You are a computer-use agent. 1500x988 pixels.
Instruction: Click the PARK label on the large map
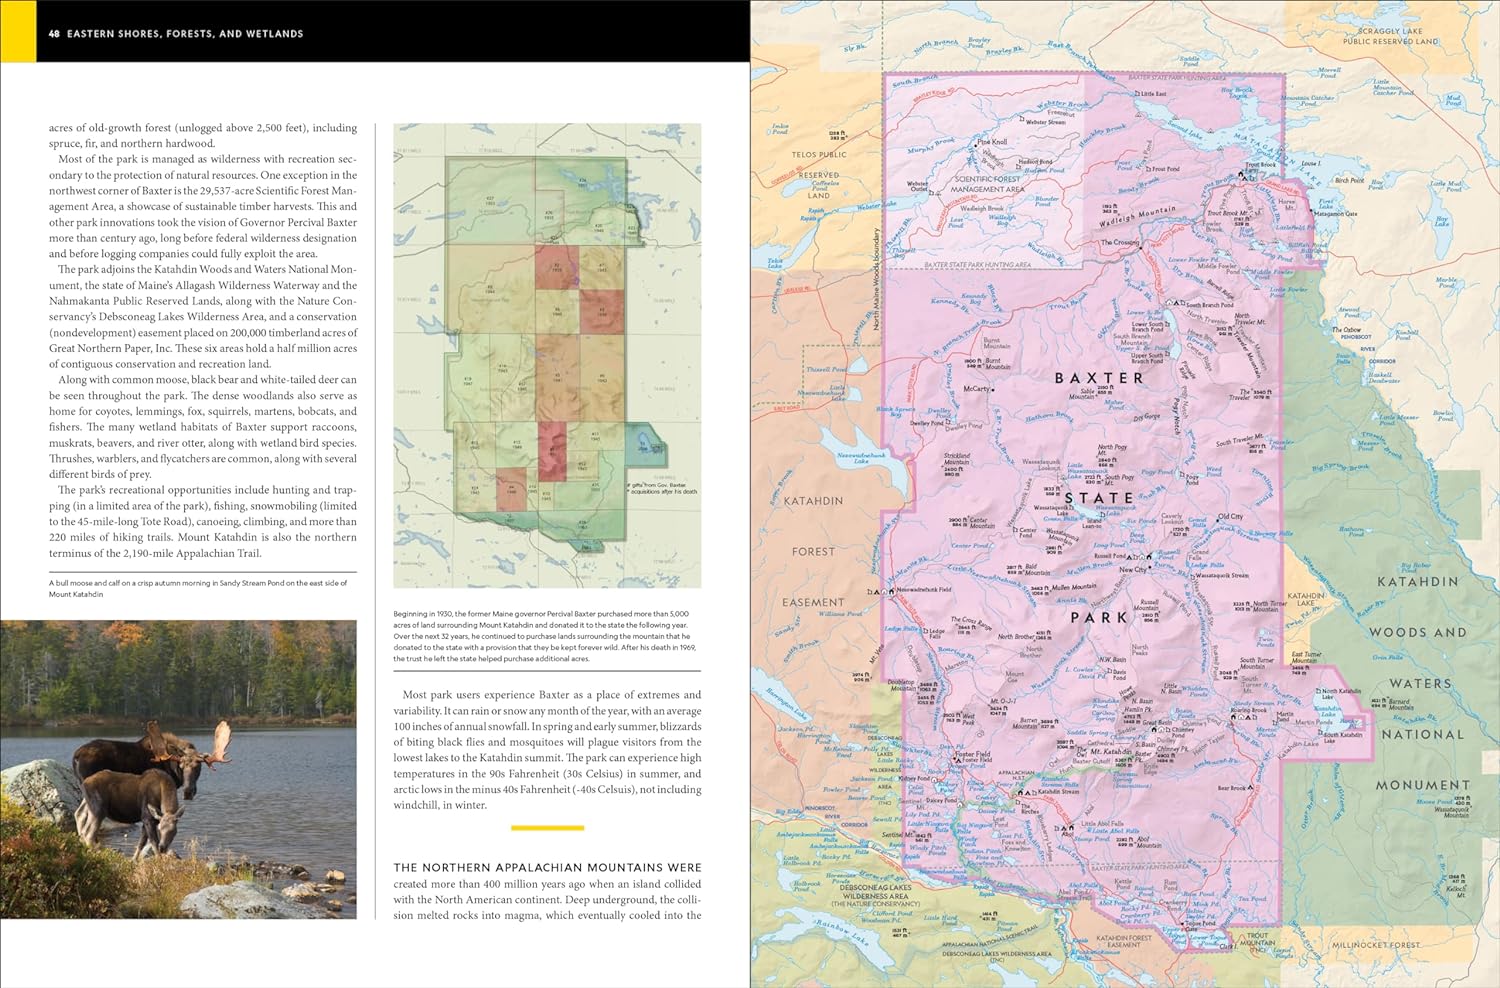1099,618
